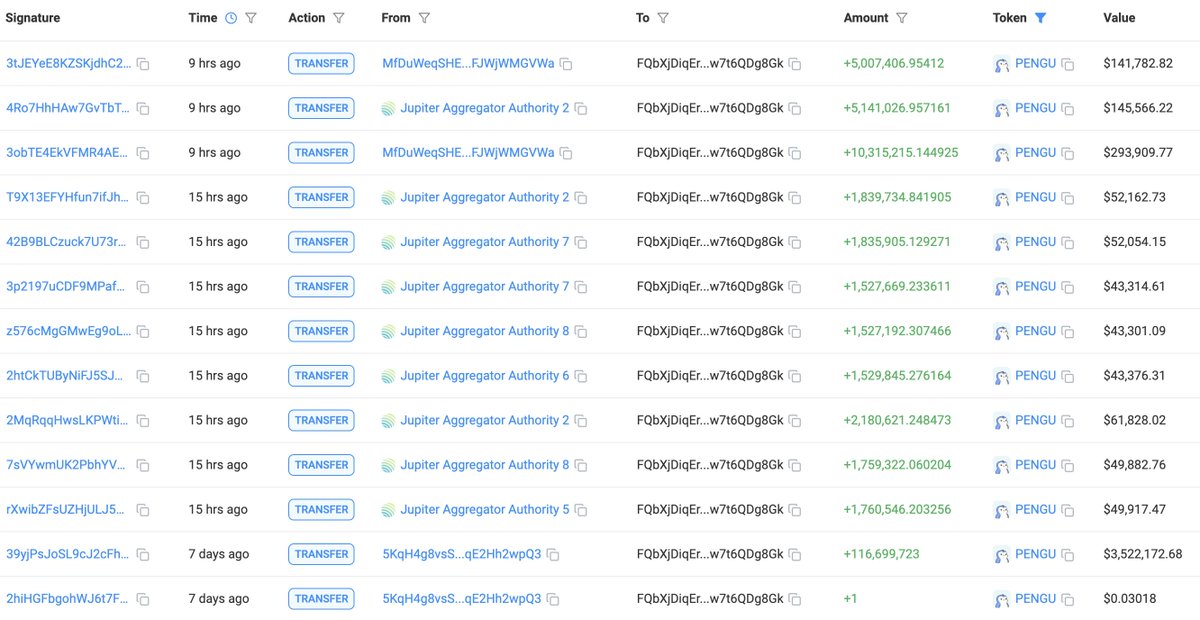Copy PENGU token address in $43,376.31 row

point(1068,376)
